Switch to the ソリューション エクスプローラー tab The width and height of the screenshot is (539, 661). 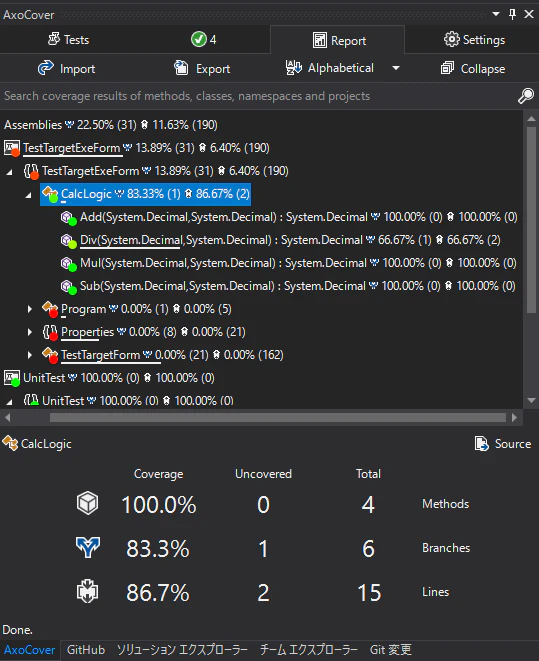click(182, 650)
